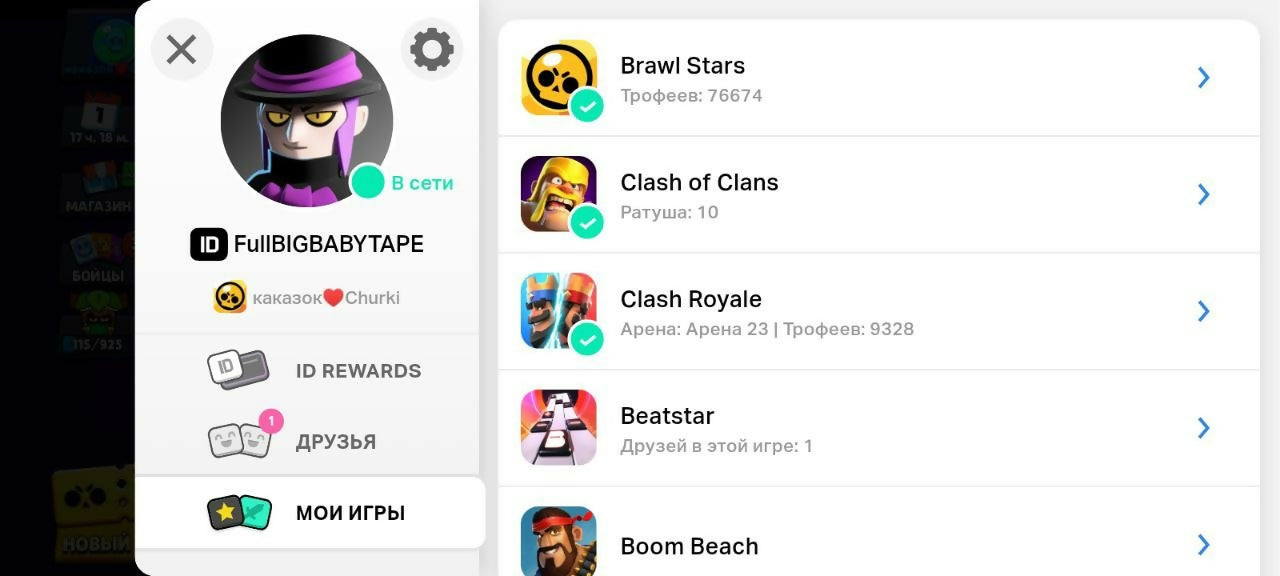Click the FullBIGBABYTAPE username
Image resolution: width=1280 pixels, height=576 pixels.
pos(329,244)
